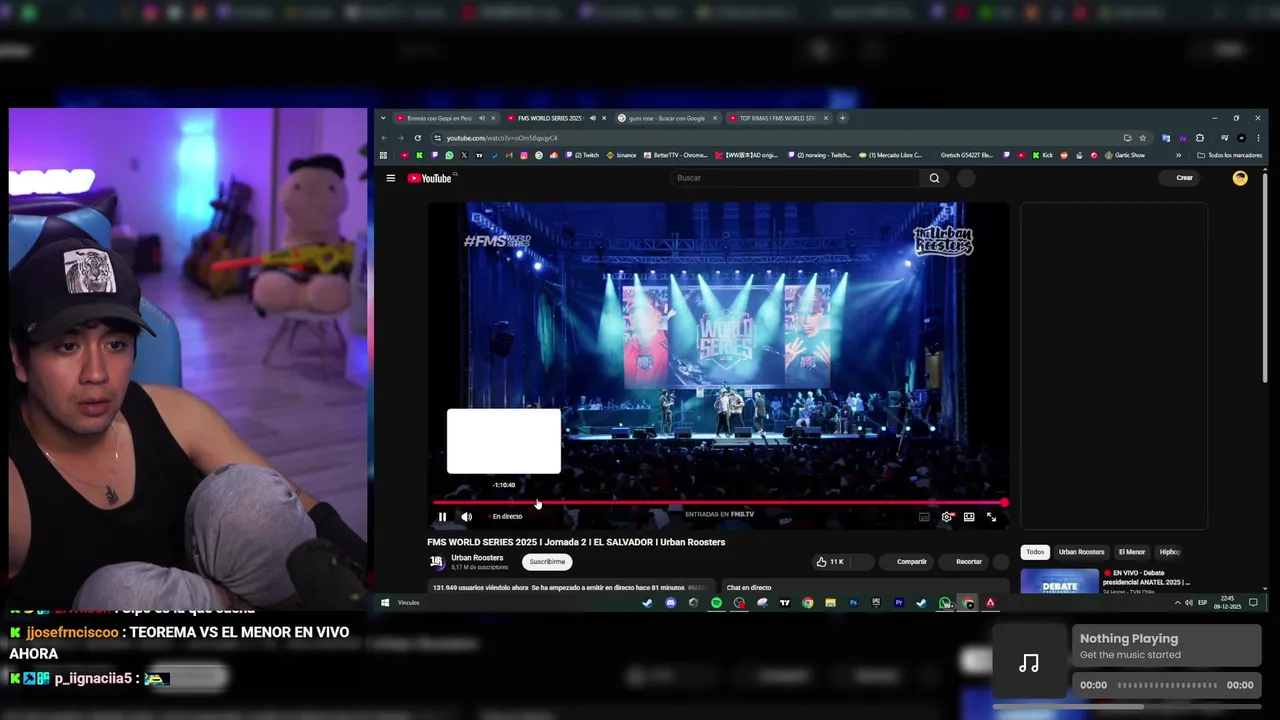The width and height of the screenshot is (1280, 720).
Task: Pause the YouTube live video
Action: (442, 517)
